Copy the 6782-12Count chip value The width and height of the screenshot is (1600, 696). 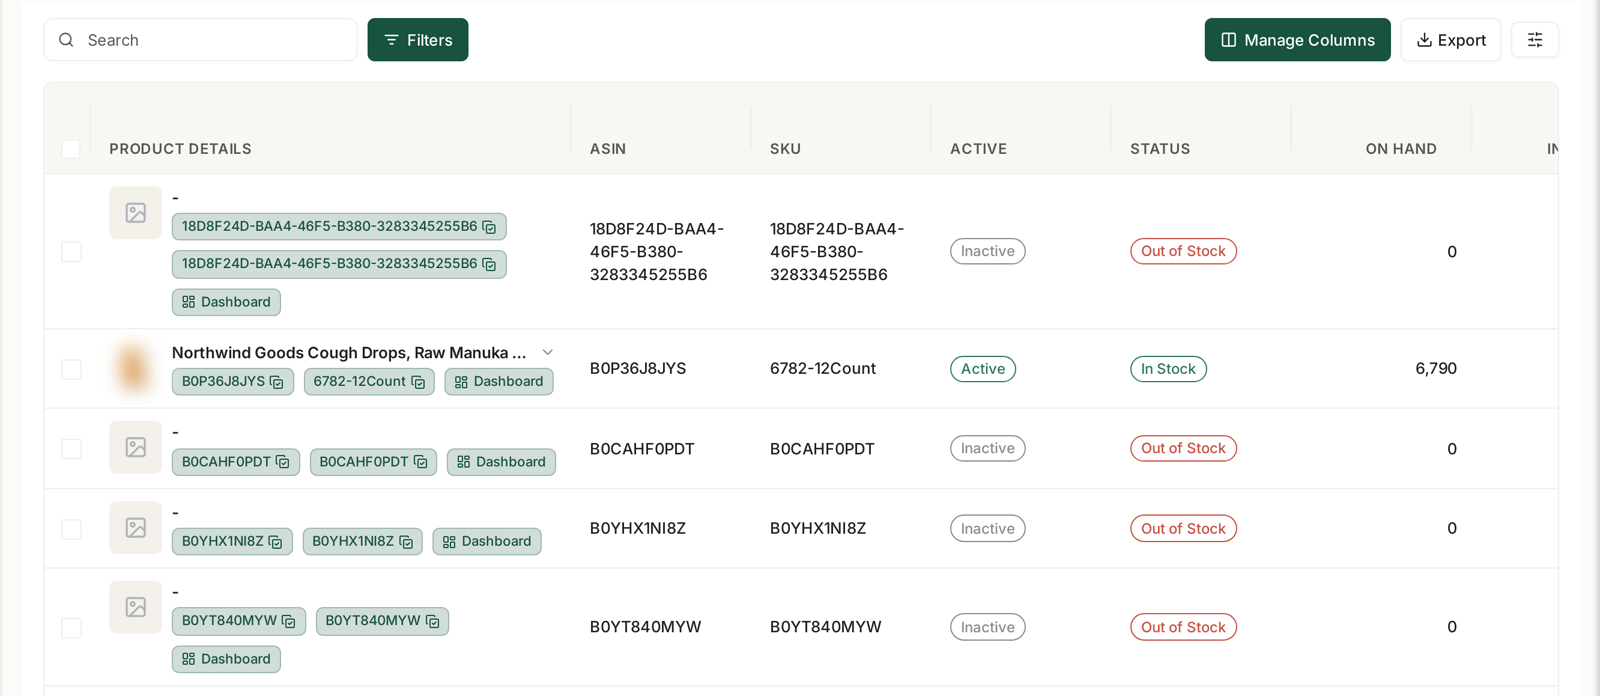pyautogui.click(x=418, y=382)
